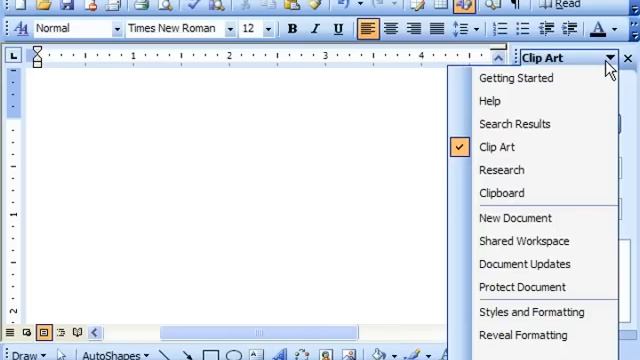Screen dimensions: 640x360
Task: Open the Fill Color dropdown arrow
Action: 394,356
